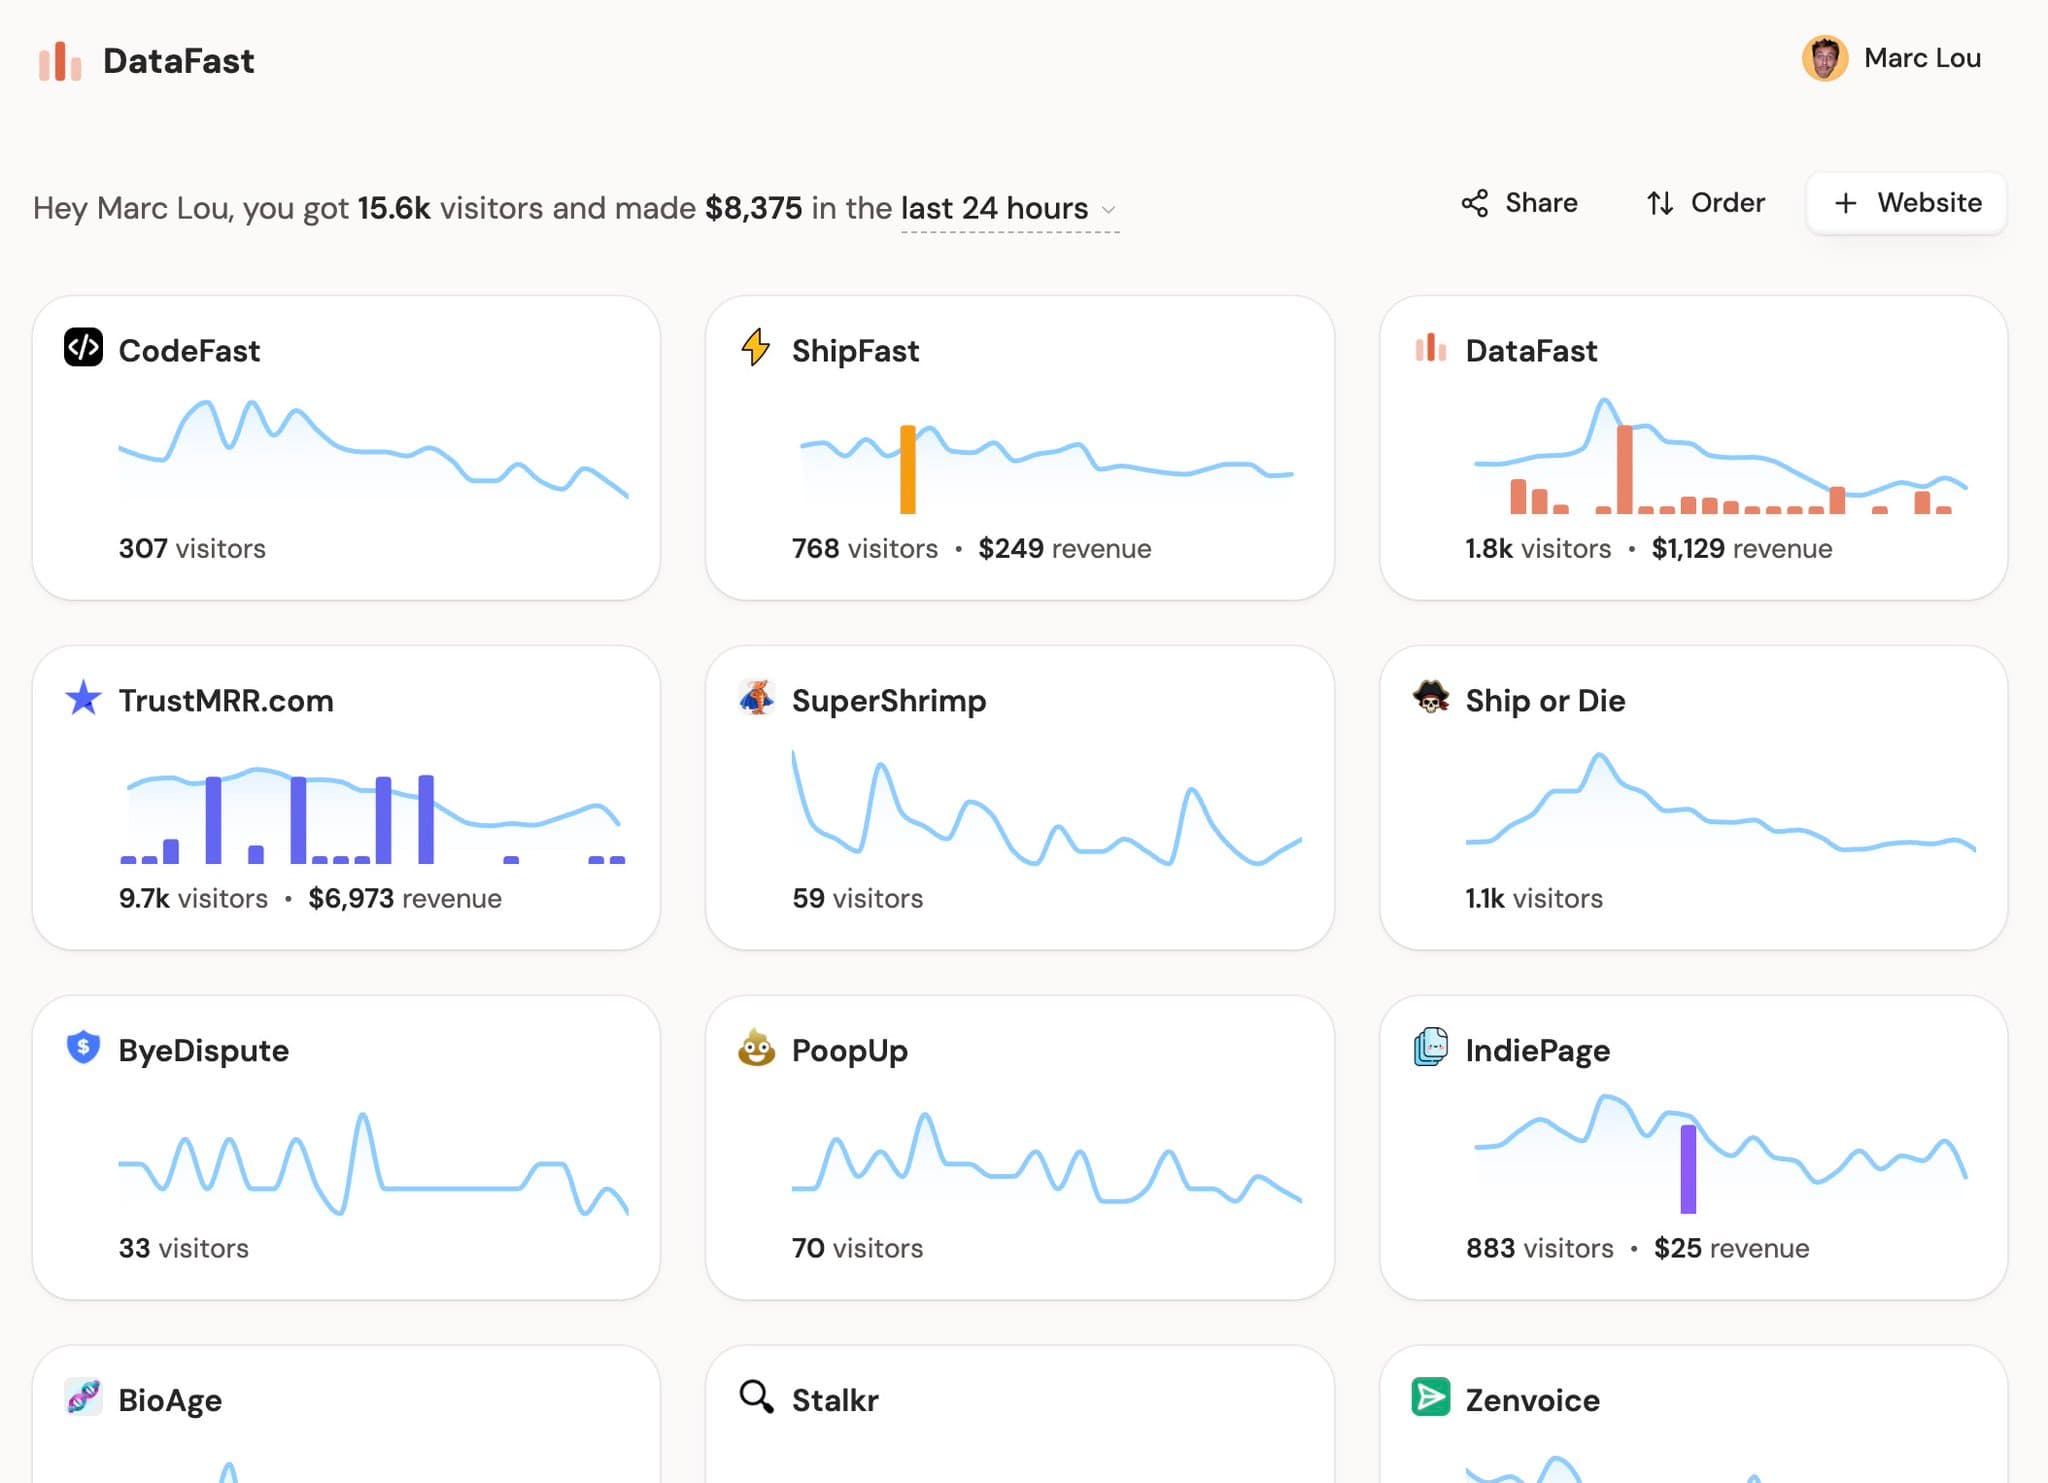Open the TrustMRR.com site title
This screenshot has height=1483, width=2048.
point(226,701)
